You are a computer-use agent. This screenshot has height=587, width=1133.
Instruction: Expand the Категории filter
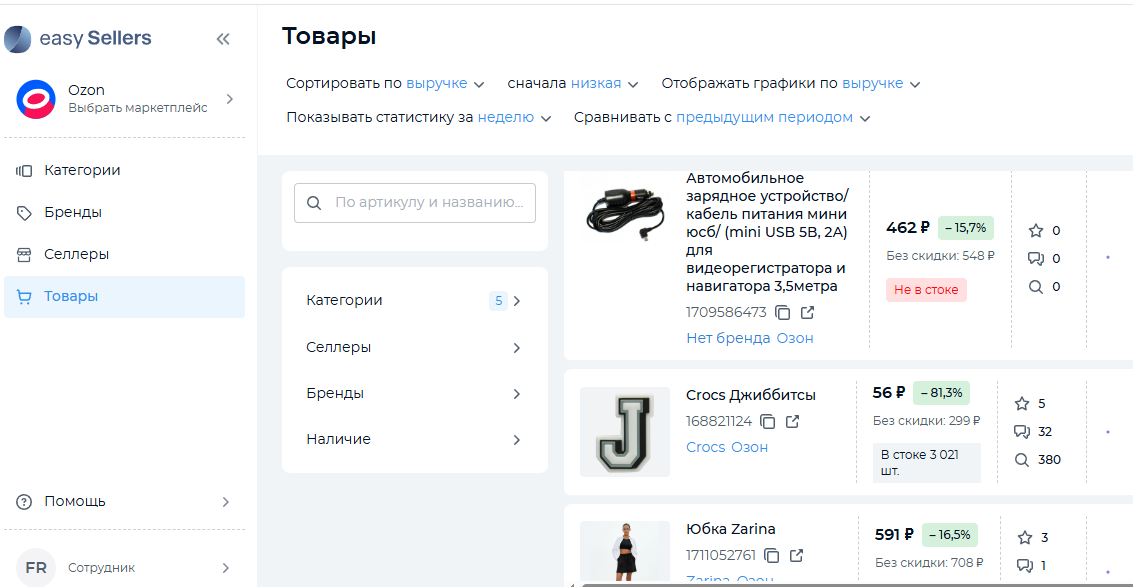(x=414, y=301)
